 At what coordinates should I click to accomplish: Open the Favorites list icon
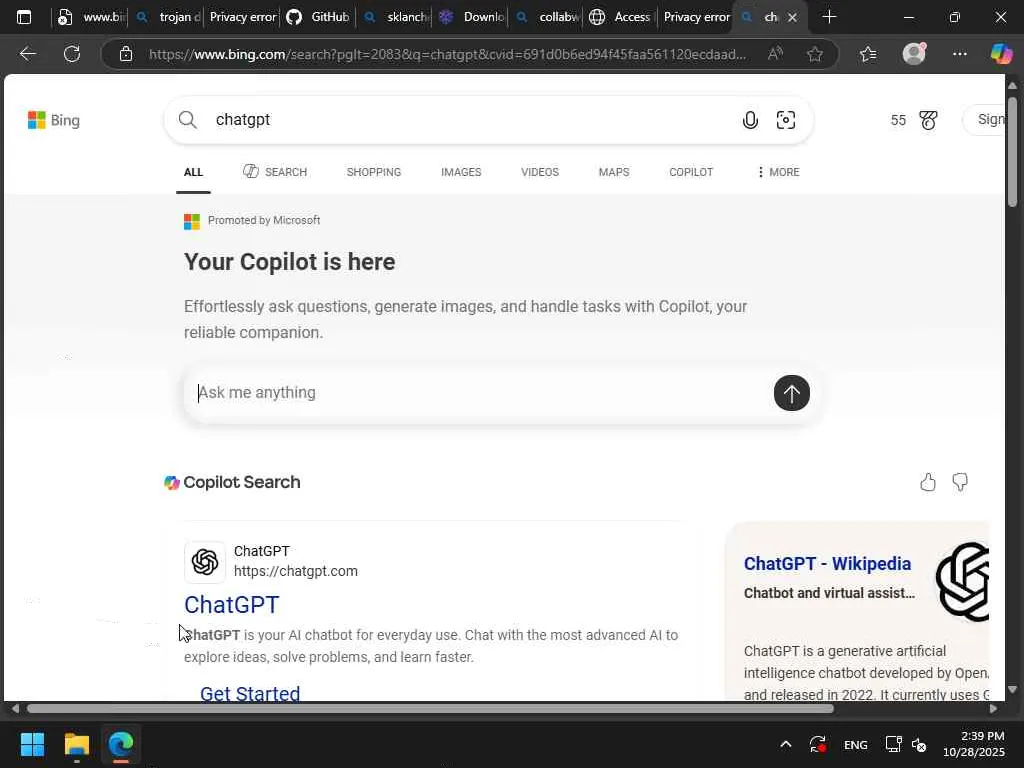(868, 54)
